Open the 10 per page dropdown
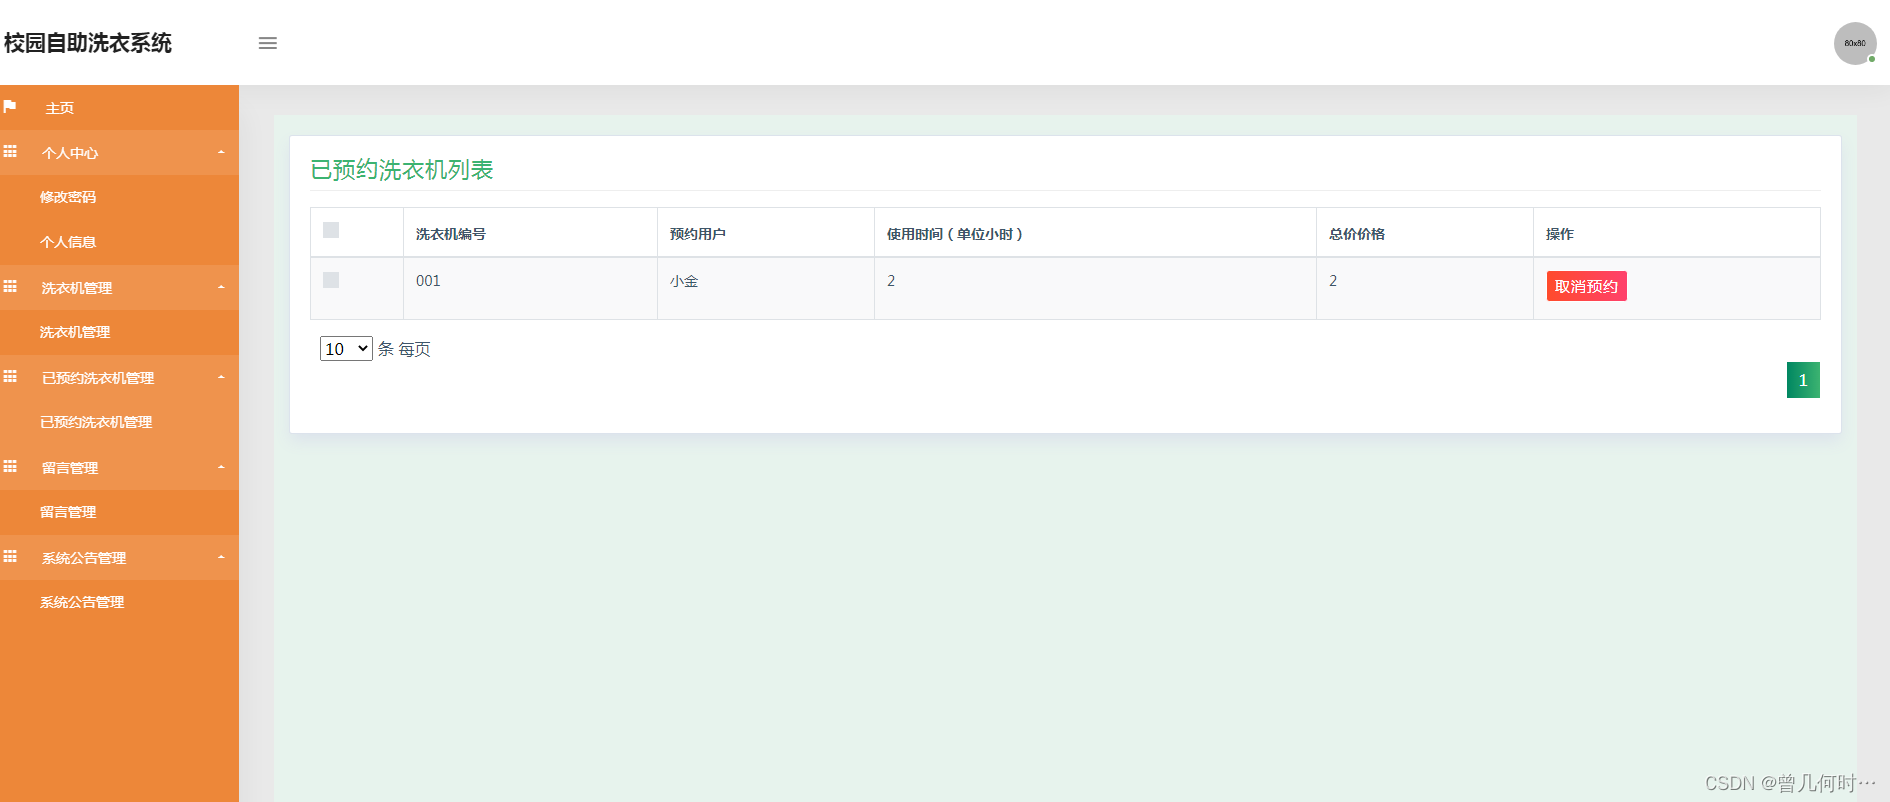Image resolution: width=1890 pixels, height=802 pixels. pyautogui.click(x=346, y=348)
